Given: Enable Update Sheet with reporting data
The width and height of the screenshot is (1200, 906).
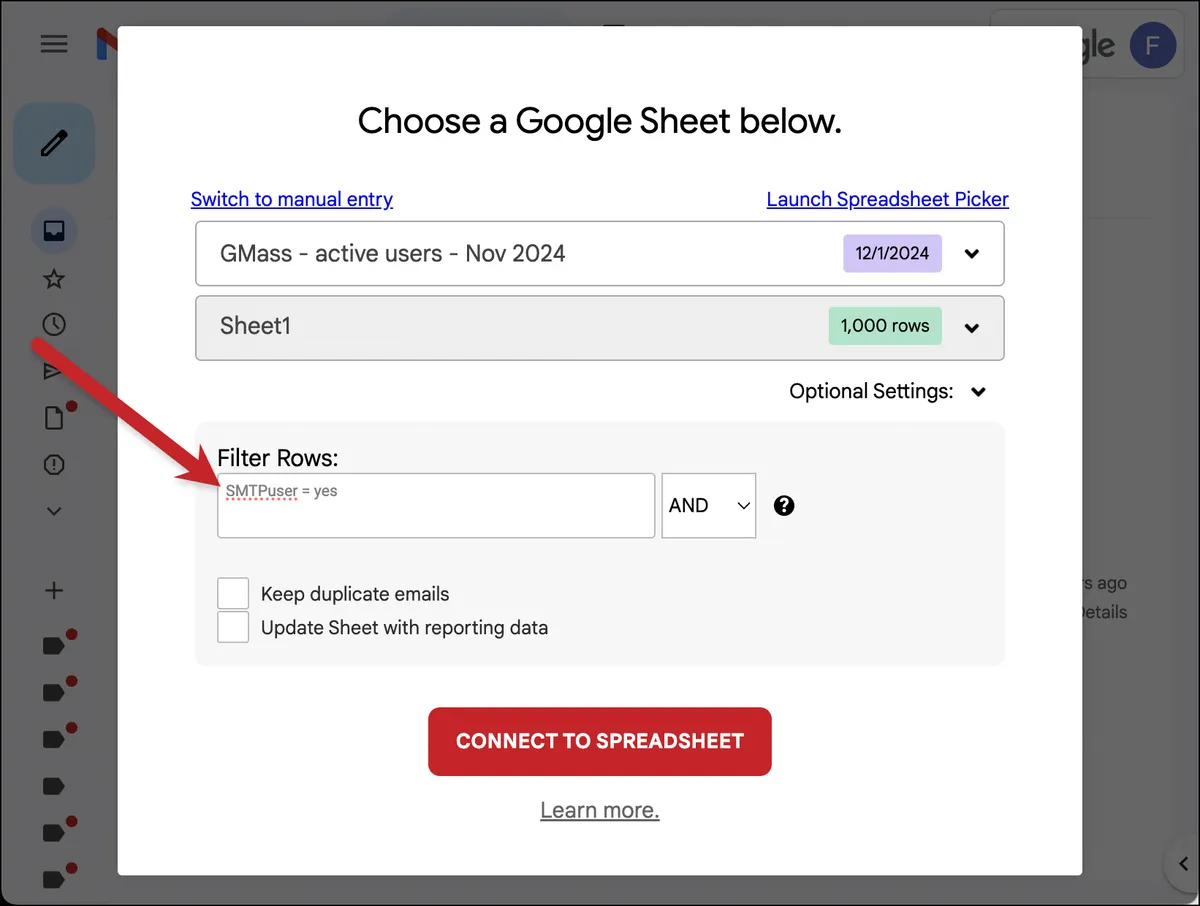Looking at the screenshot, I should (233, 627).
